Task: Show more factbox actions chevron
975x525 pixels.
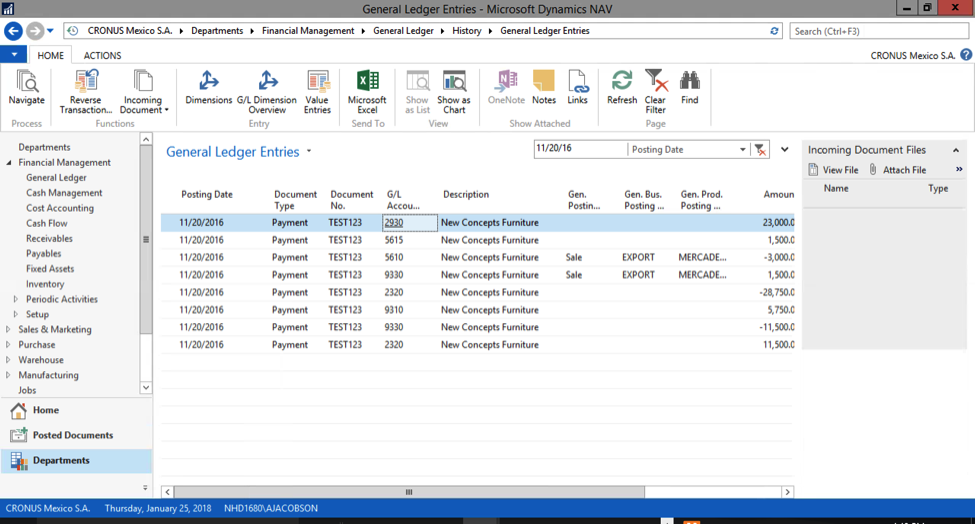Action: pos(959,169)
